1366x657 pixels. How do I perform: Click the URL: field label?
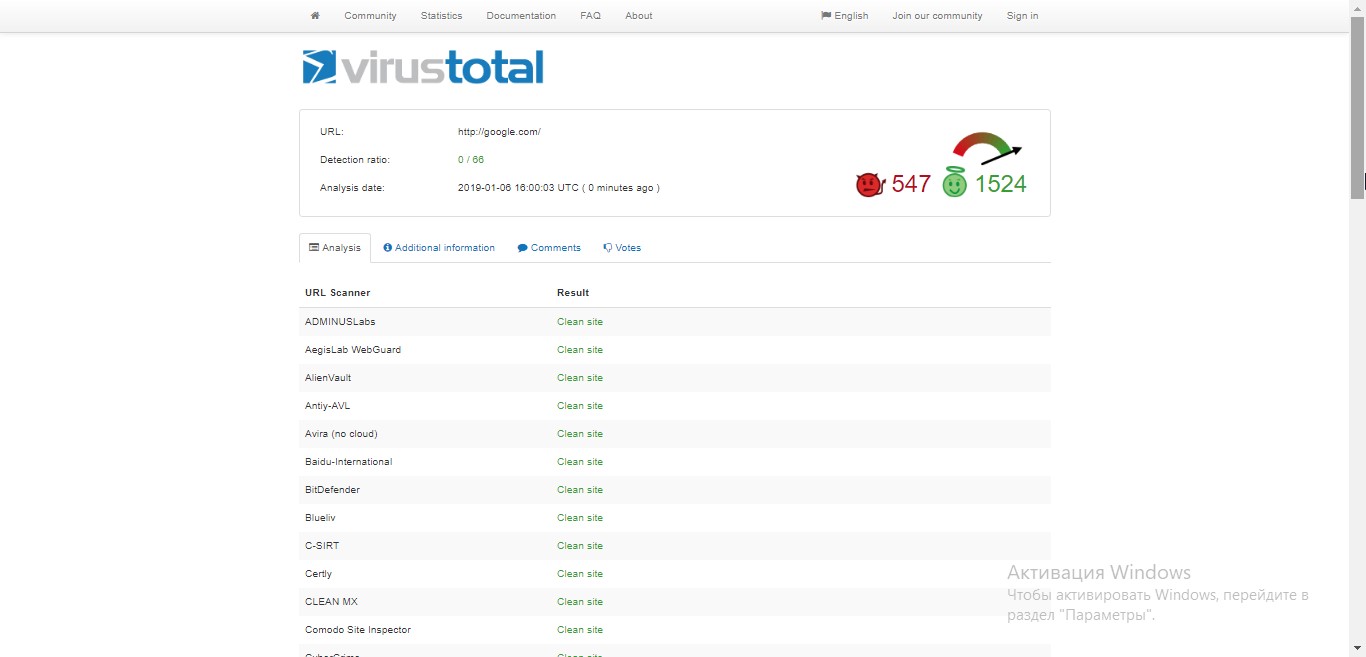point(332,132)
